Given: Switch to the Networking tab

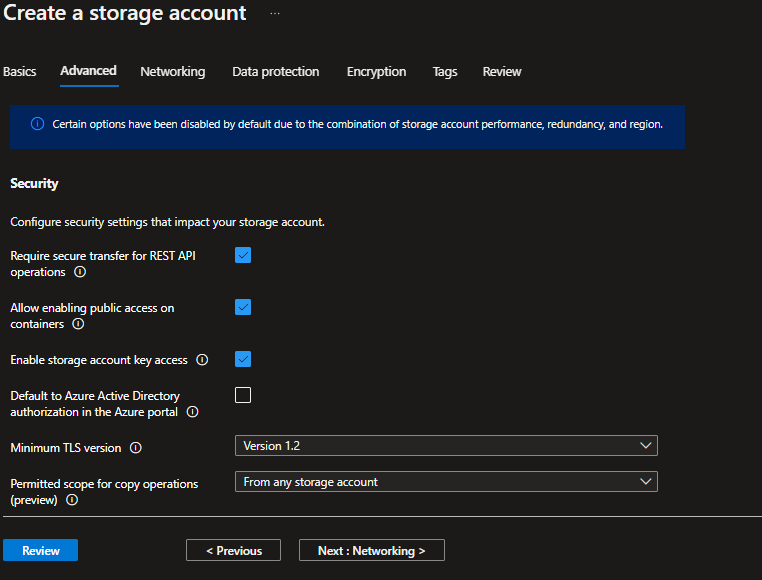Looking at the screenshot, I should tap(172, 72).
